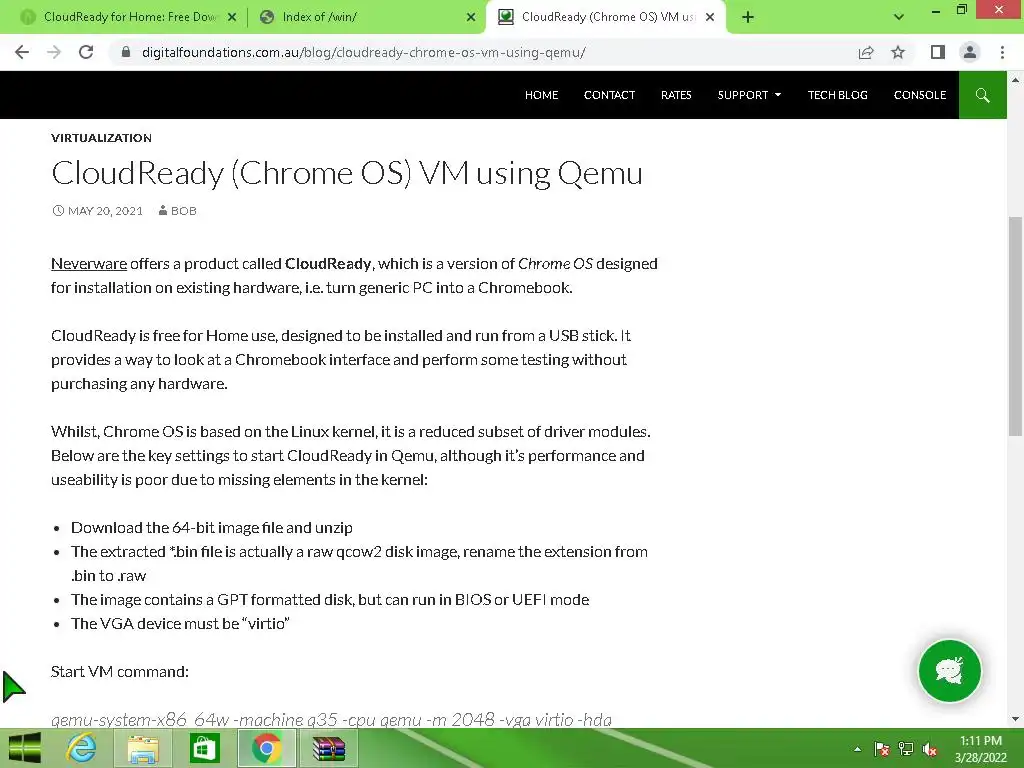The width and height of the screenshot is (1024, 768).
Task: Go back to the previous page
Action: [x=22, y=52]
